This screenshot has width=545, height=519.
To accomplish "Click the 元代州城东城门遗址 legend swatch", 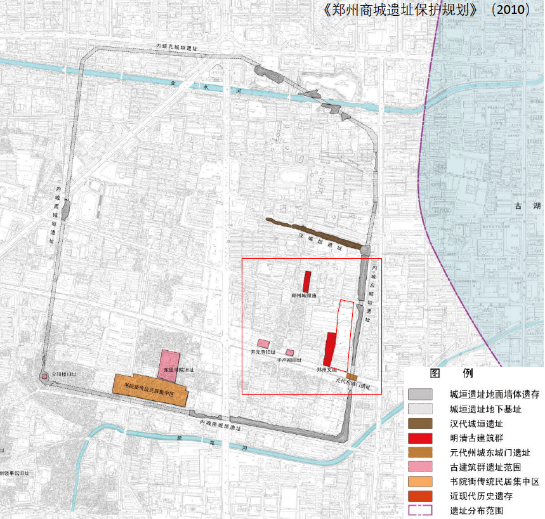I will tap(421, 452).
